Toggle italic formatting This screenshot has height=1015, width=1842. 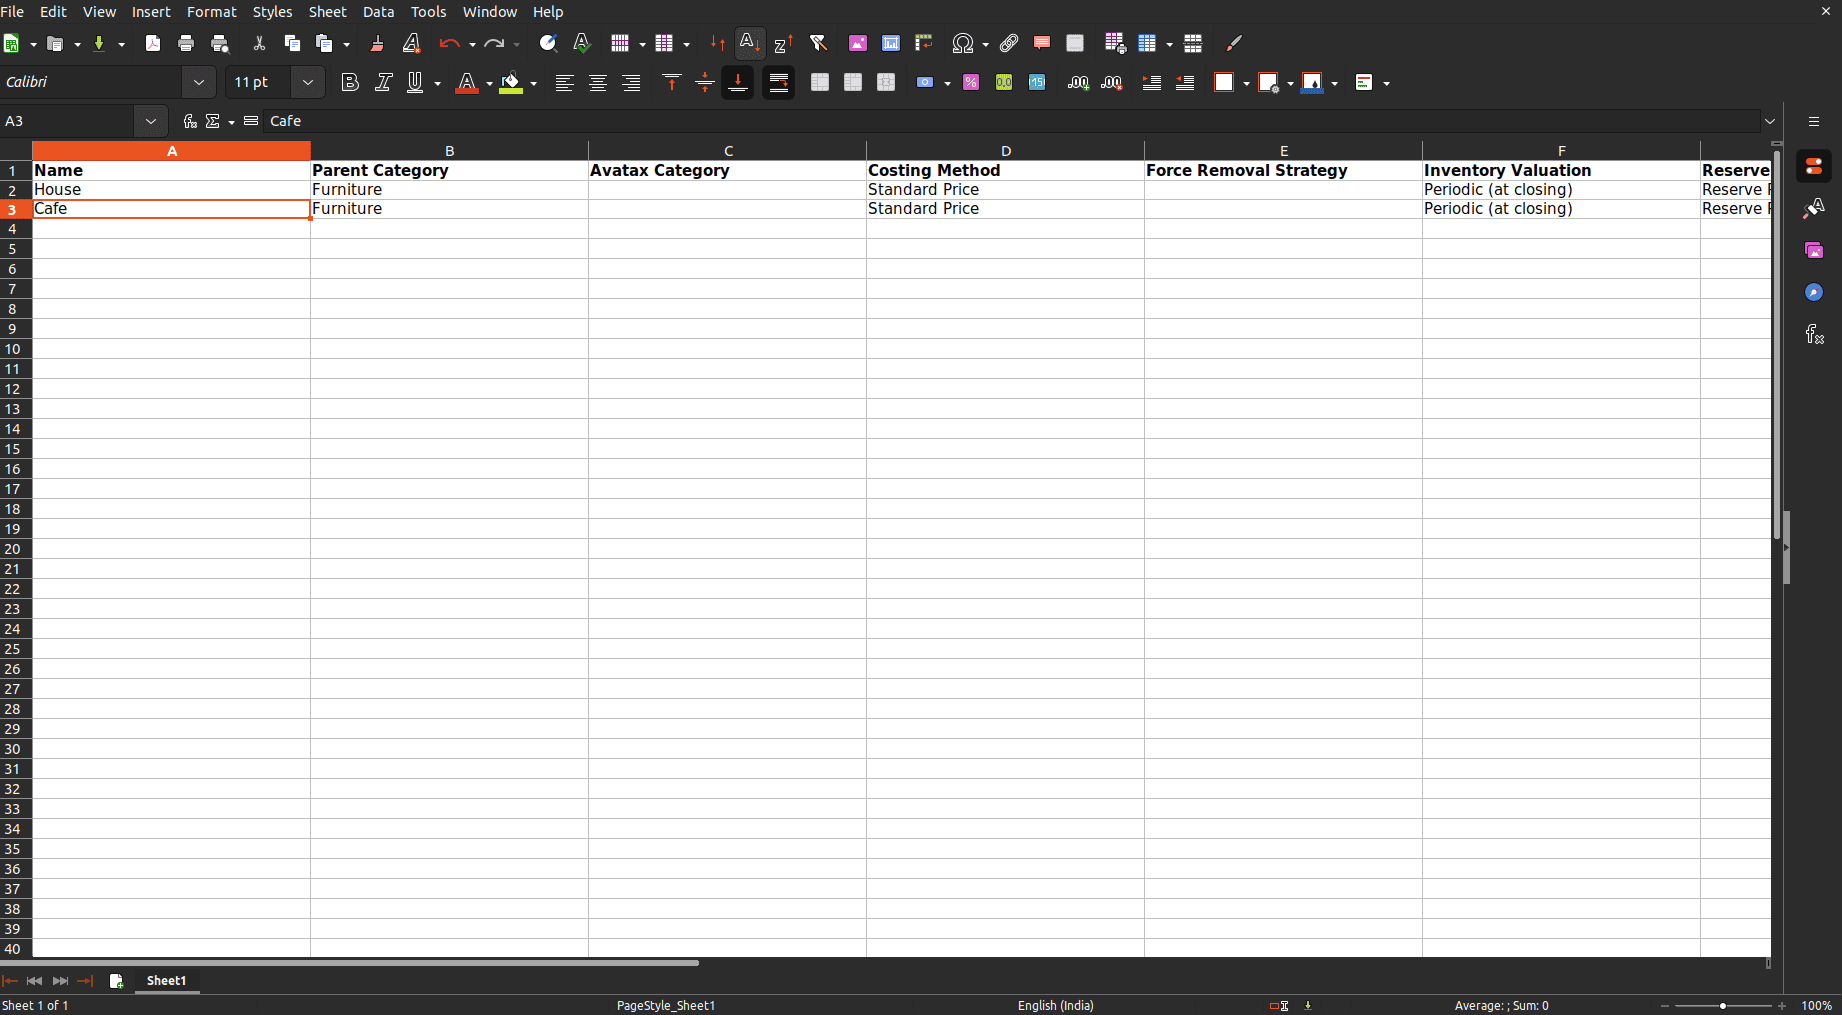tap(383, 82)
